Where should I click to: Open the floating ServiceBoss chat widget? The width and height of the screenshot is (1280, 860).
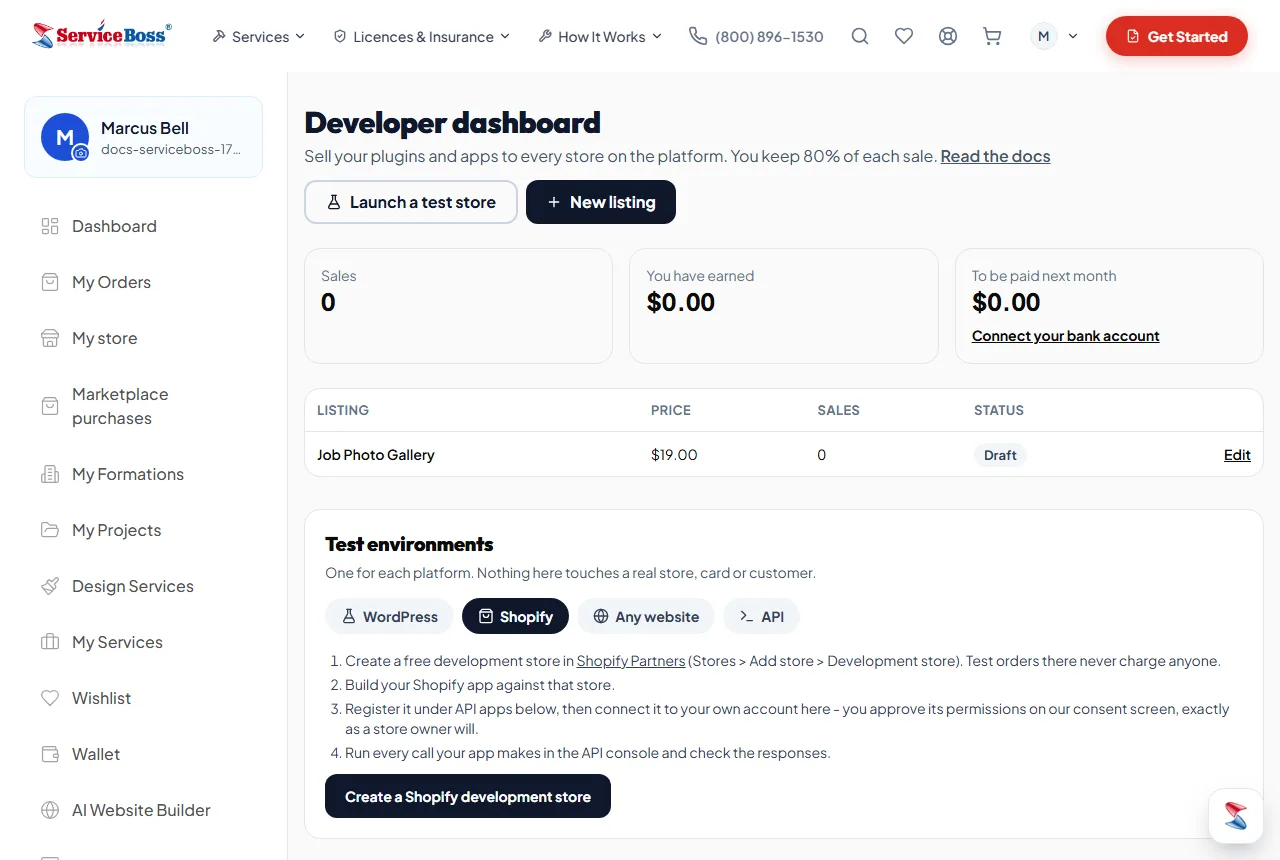coord(1236,816)
